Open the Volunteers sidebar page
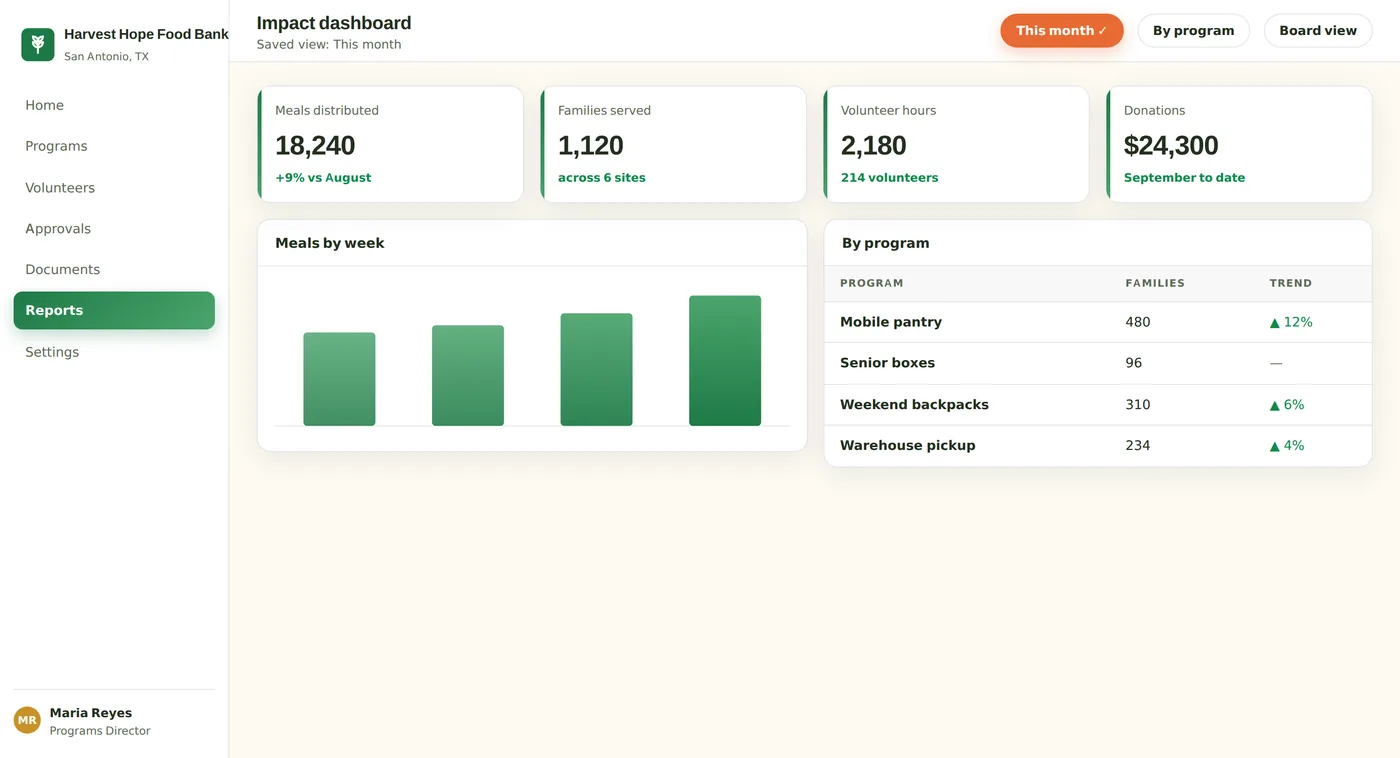1400x758 pixels. pos(114,188)
